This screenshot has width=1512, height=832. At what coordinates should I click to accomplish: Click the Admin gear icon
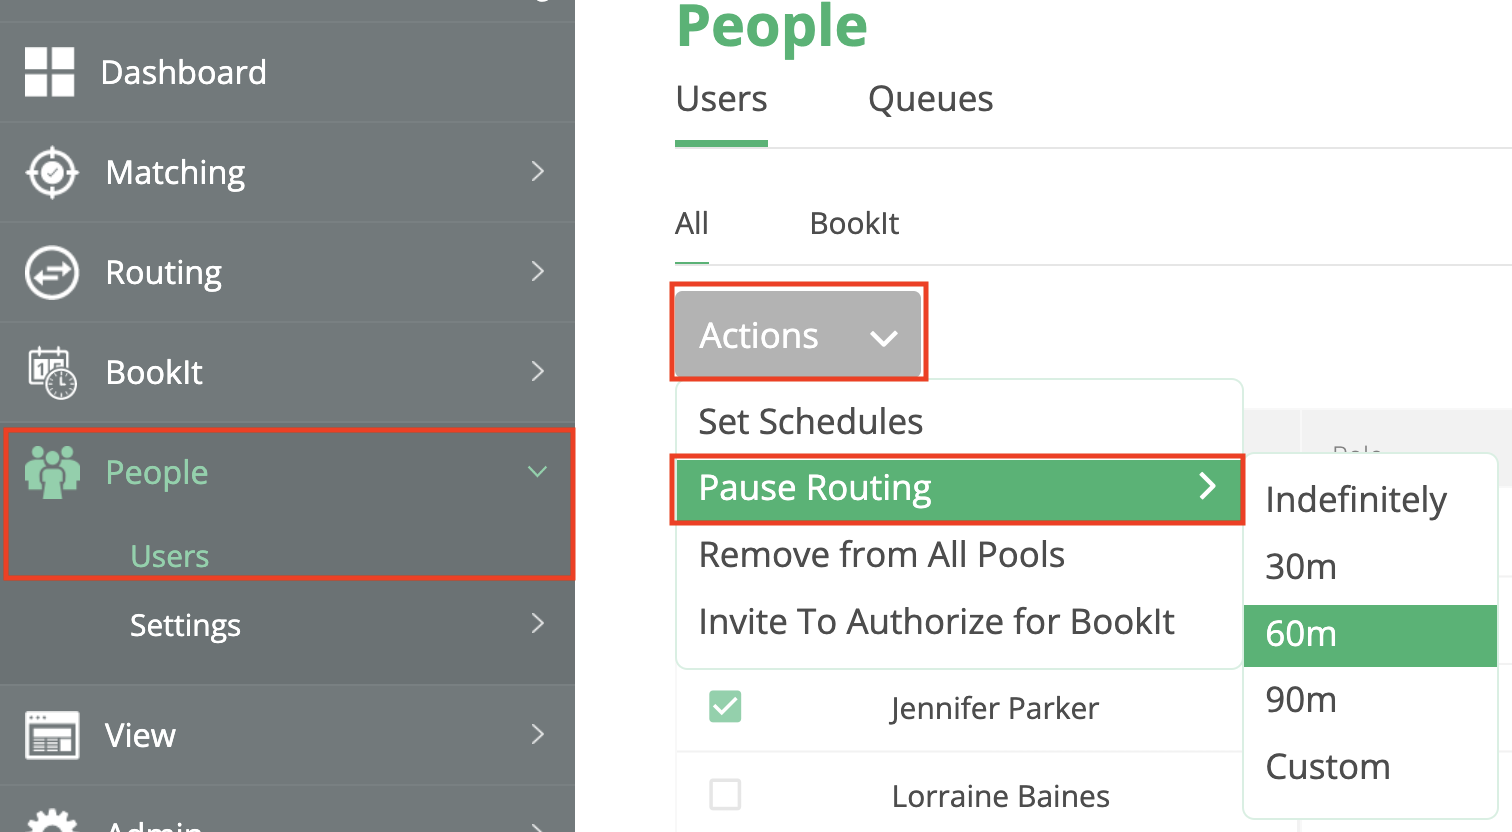(x=52, y=822)
